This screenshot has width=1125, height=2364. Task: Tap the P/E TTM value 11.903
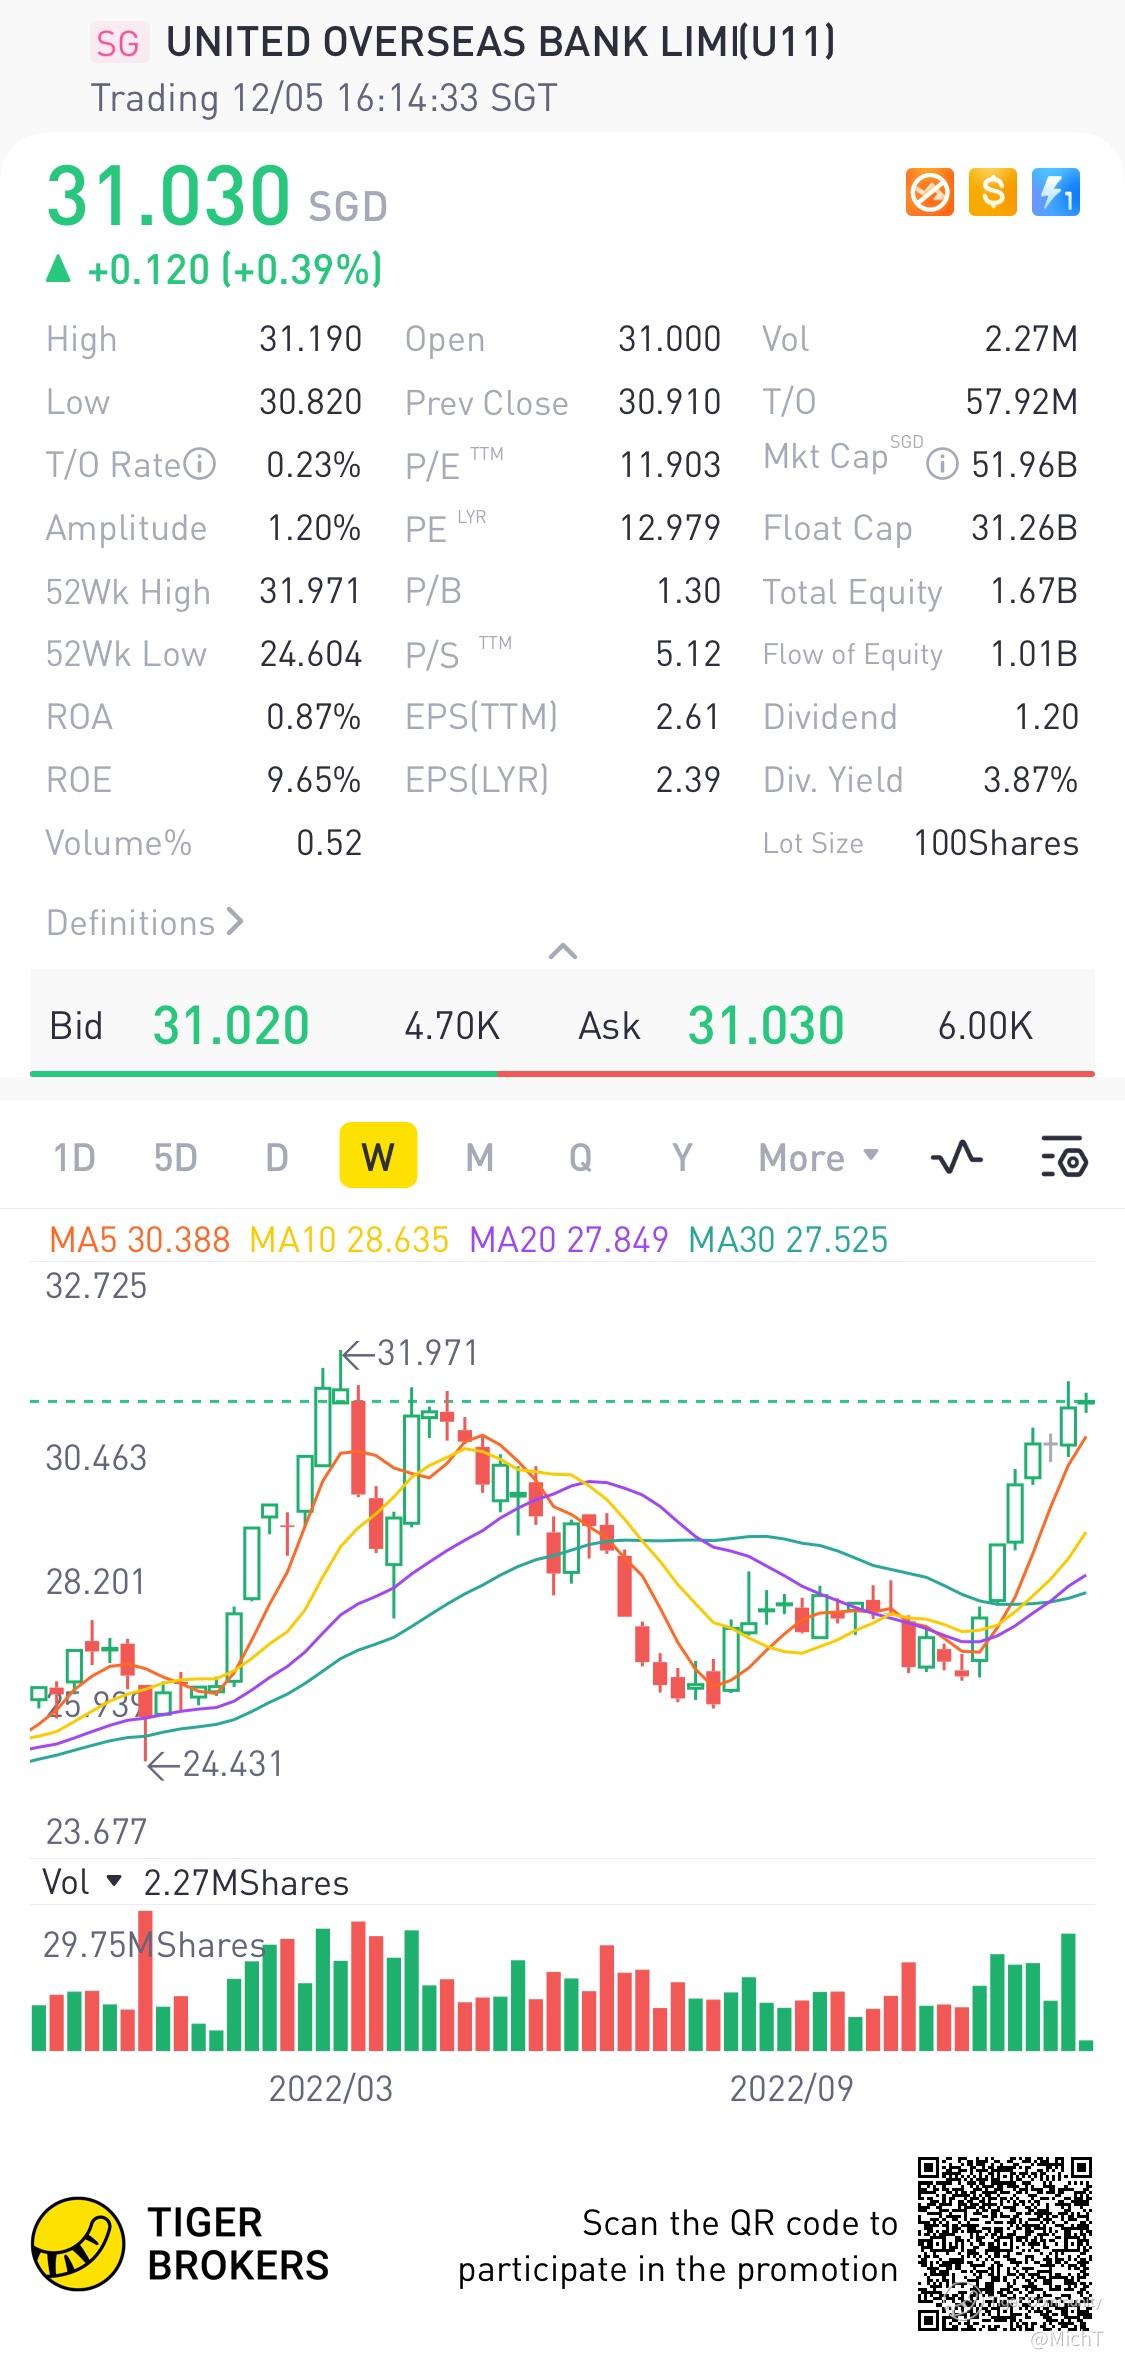point(670,465)
